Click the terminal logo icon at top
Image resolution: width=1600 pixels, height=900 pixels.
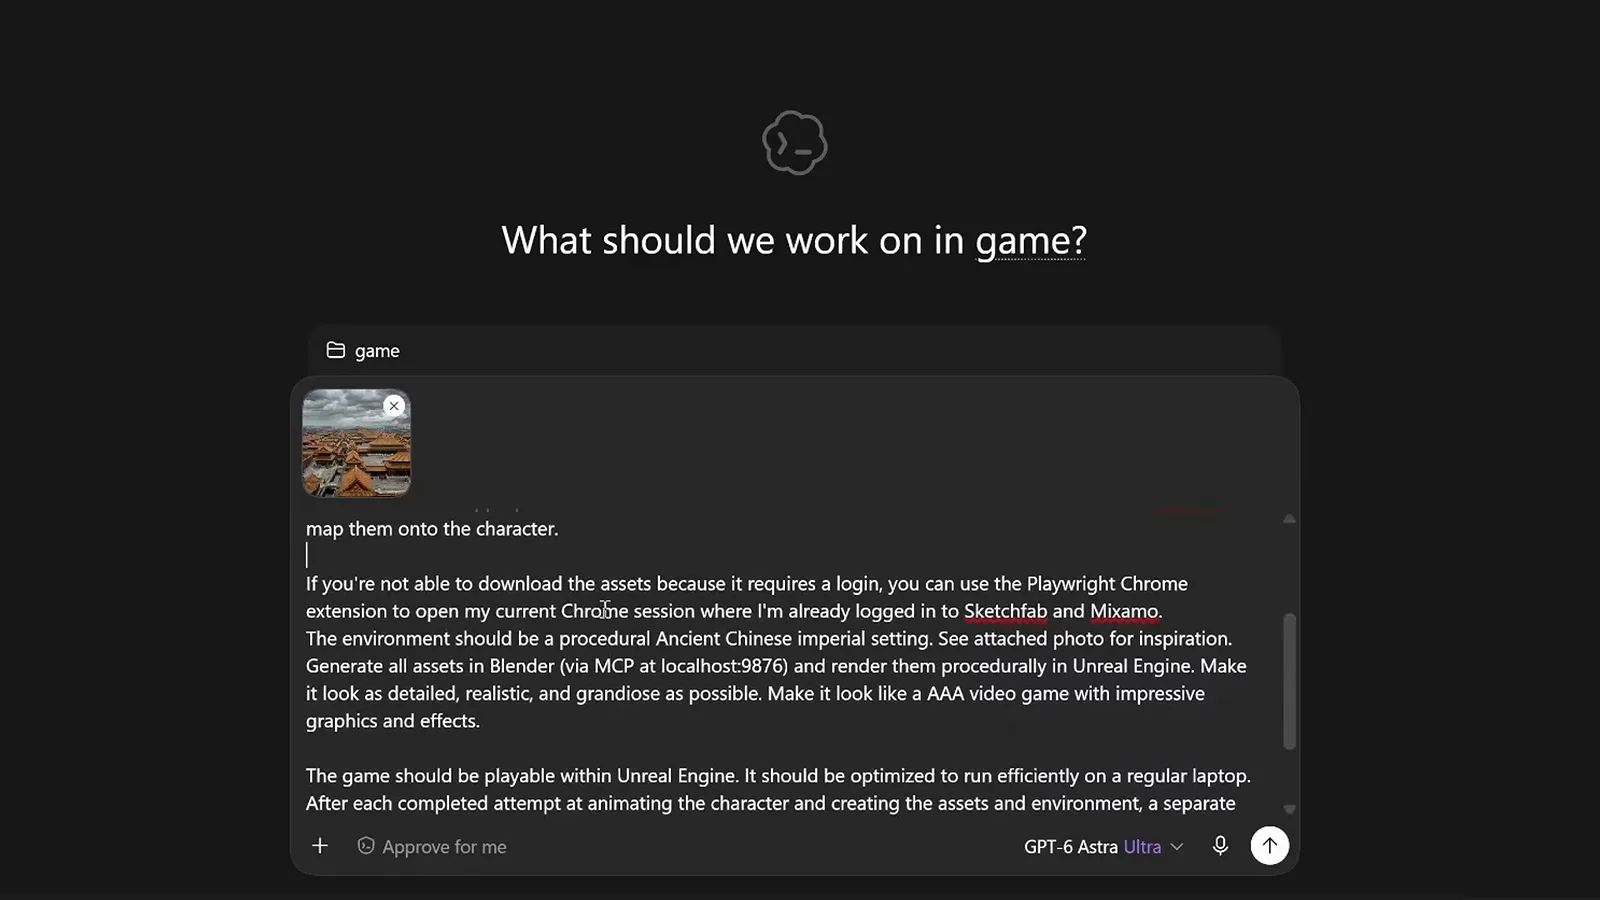(x=795, y=143)
